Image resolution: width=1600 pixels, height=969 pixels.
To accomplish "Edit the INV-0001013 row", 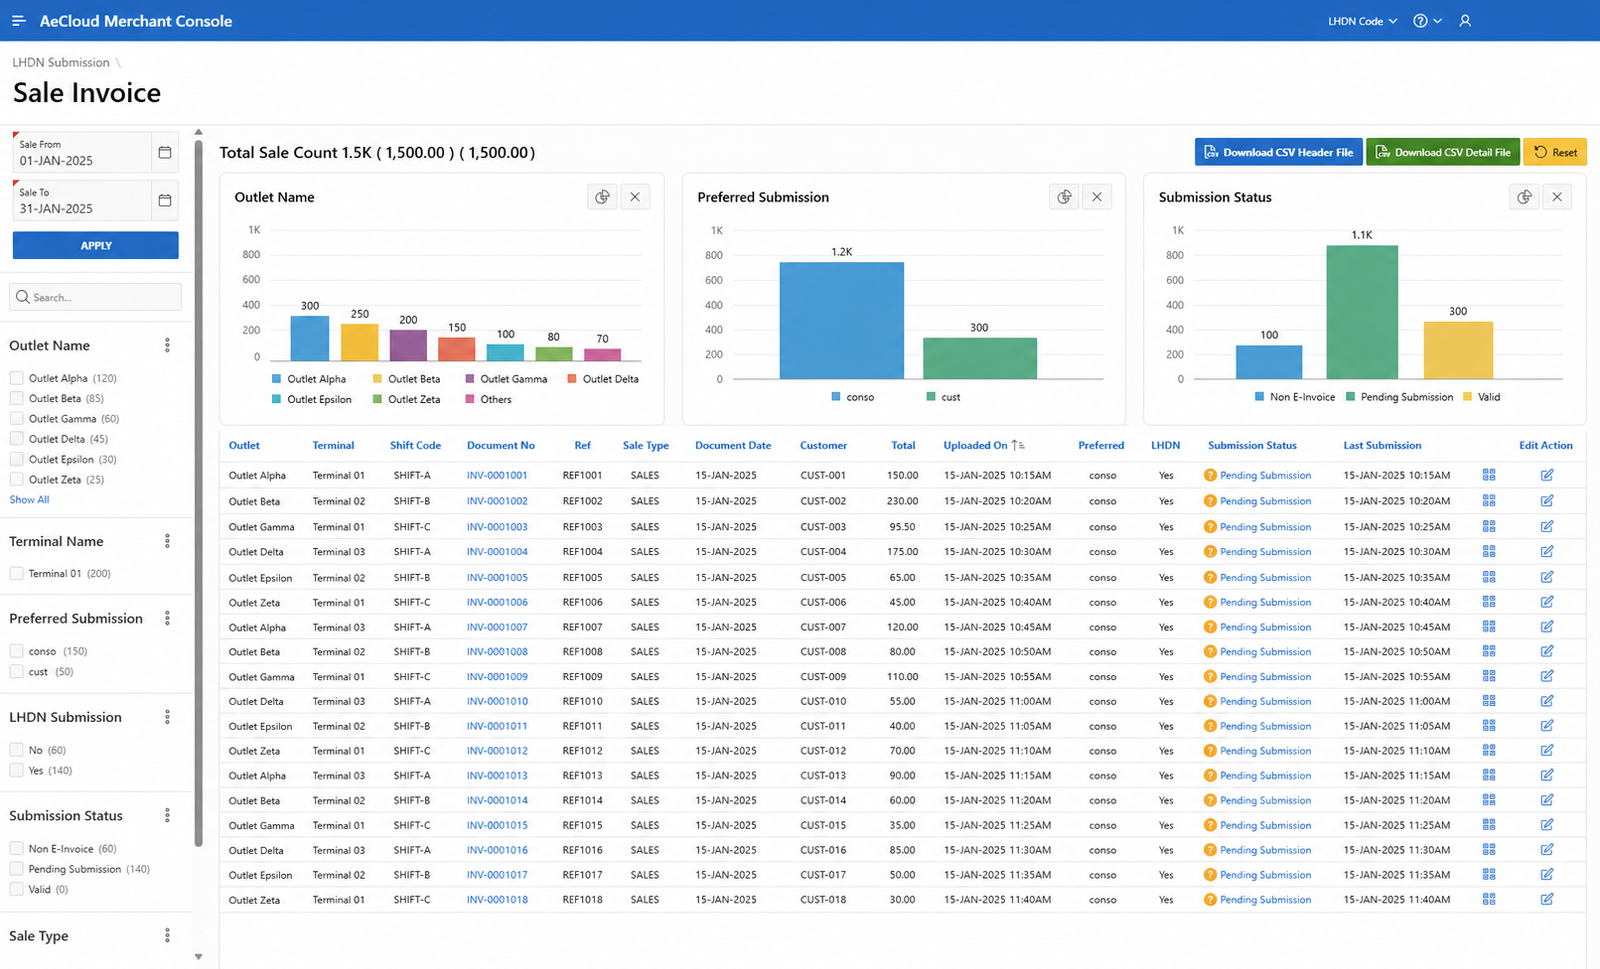I will (1547, 775).
